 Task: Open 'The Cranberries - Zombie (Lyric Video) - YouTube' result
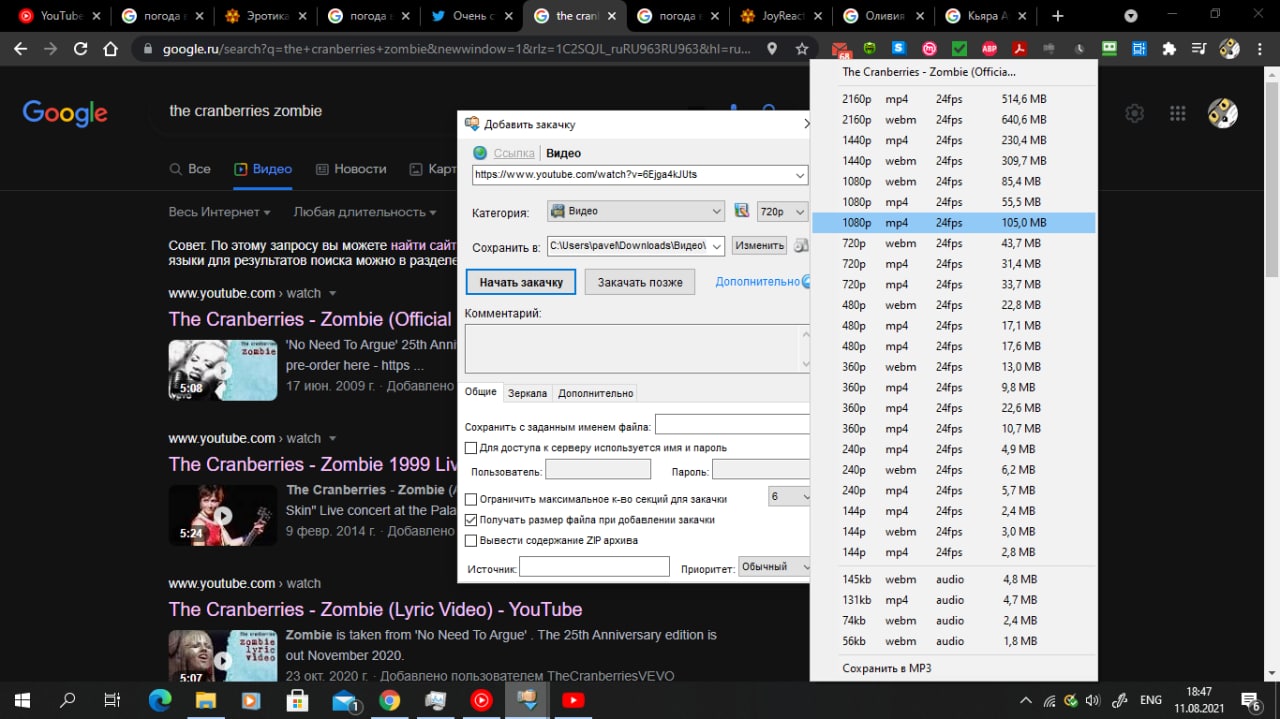(x=375, y=610)
